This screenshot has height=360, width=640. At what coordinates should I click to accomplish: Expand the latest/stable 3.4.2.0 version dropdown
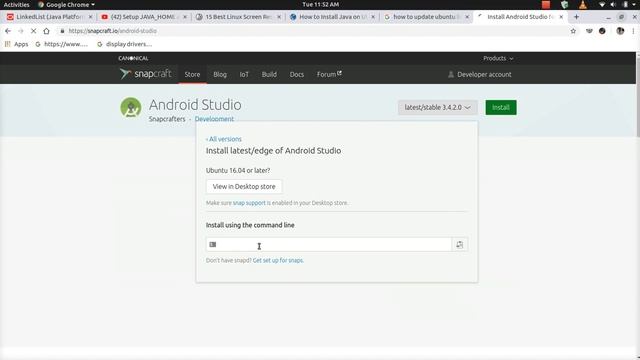(x=437, y=107)
